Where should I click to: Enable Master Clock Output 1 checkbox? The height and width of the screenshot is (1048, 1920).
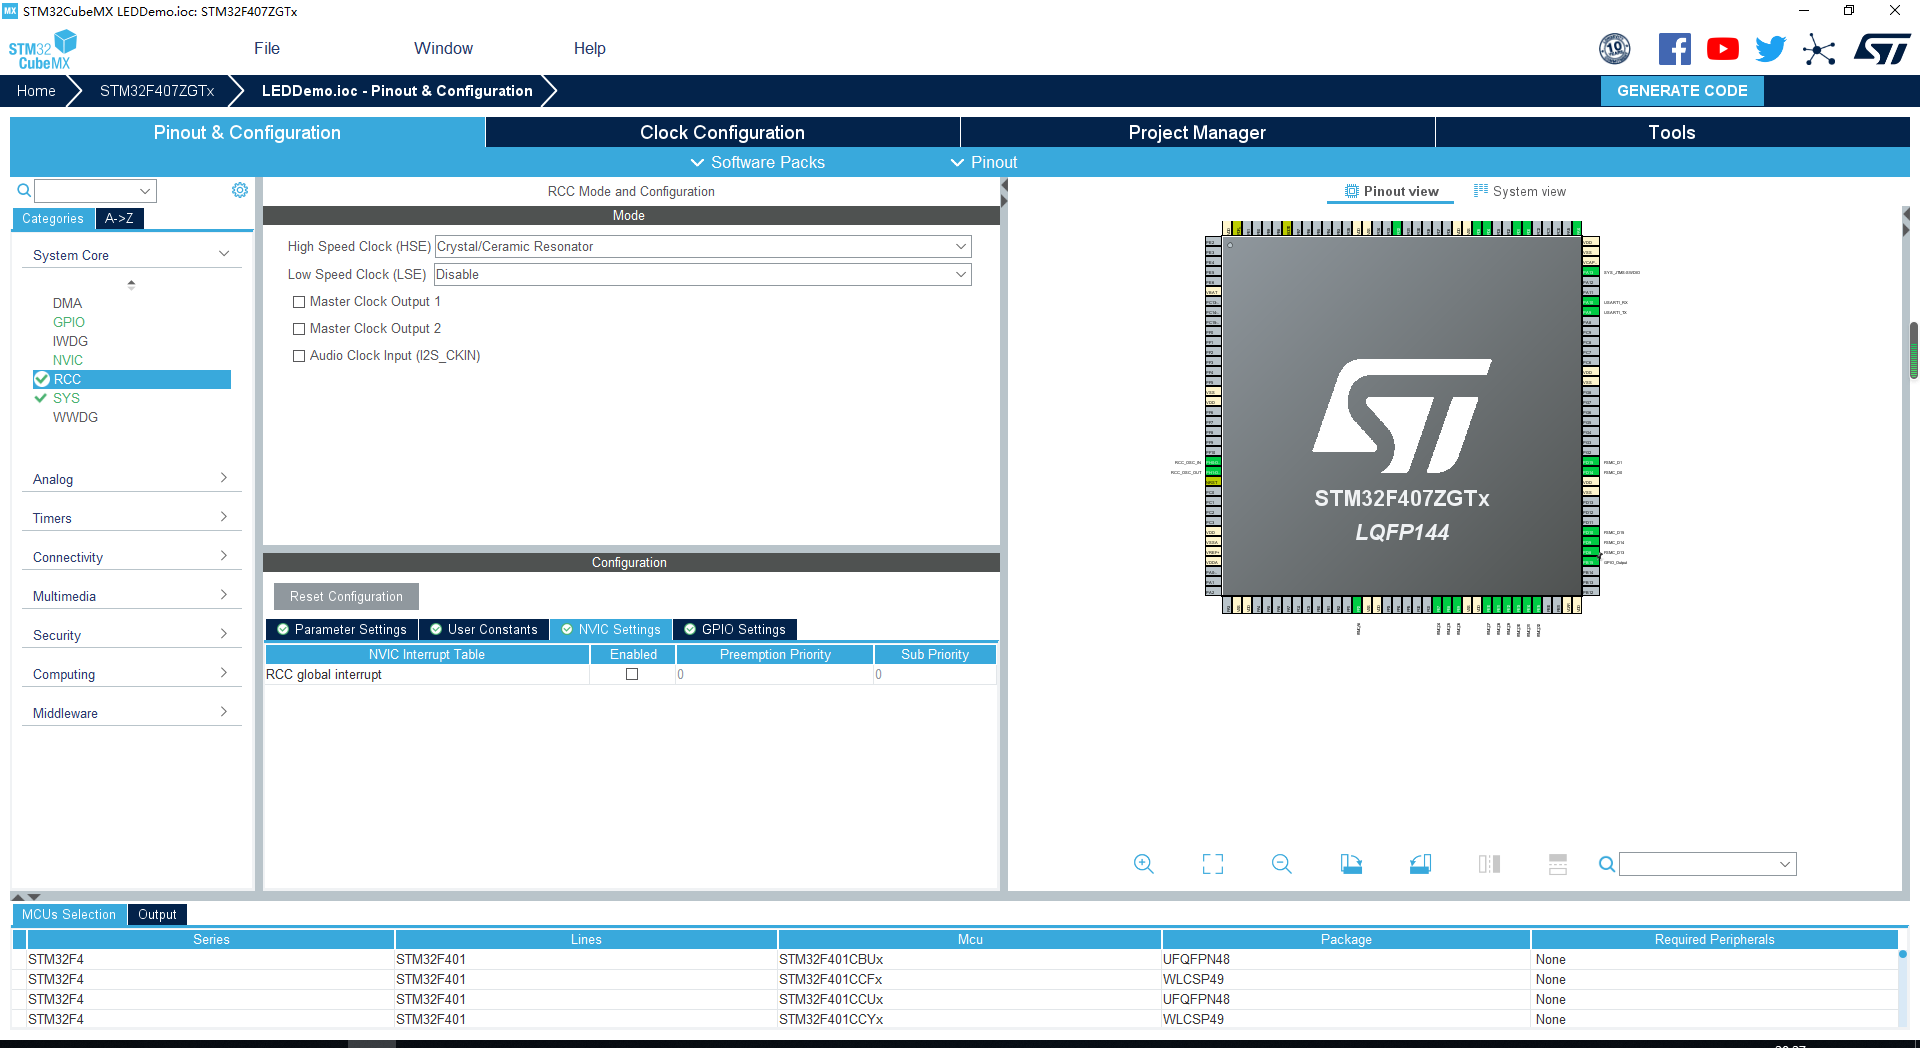click(x=299, y=302)
